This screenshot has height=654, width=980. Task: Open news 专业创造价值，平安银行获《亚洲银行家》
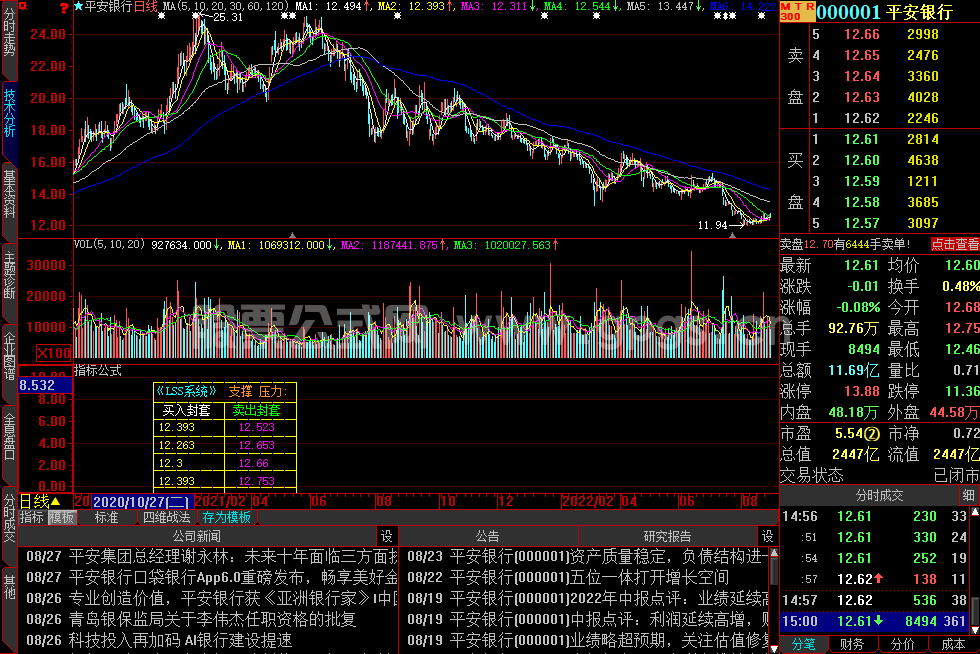click(x=211, y=598)
